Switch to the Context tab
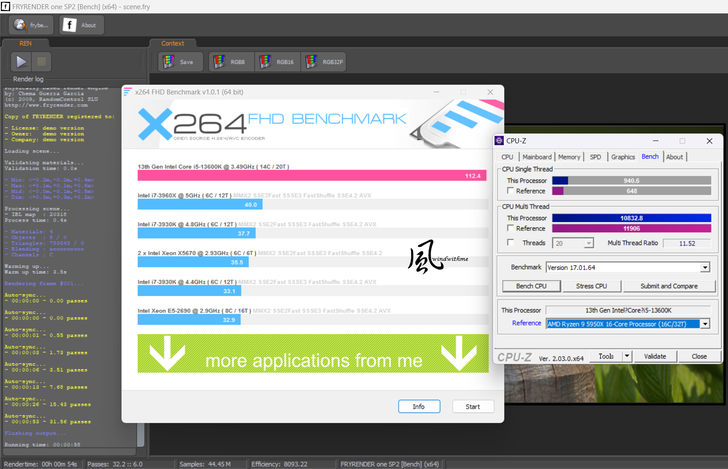Viewport: 728px width, 469px height. [173, 43]
